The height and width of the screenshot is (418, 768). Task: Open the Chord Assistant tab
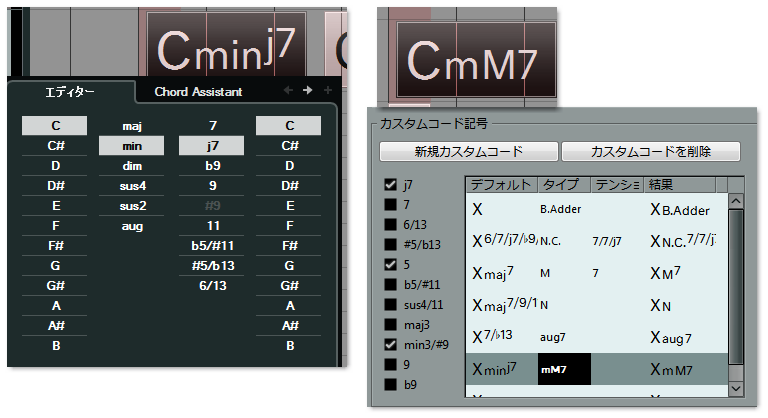pos(198,92)
